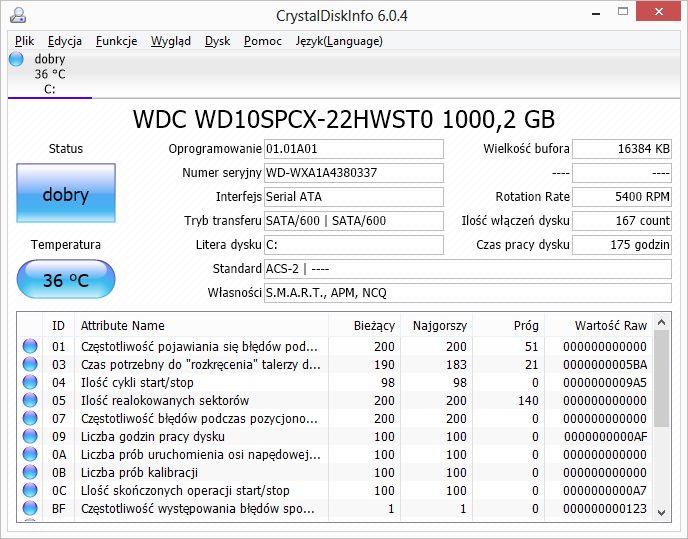This screenshot has width=688, height=539.
Task: Click the scroll-up arrow of the attribute list
Action: coord(662,323)
